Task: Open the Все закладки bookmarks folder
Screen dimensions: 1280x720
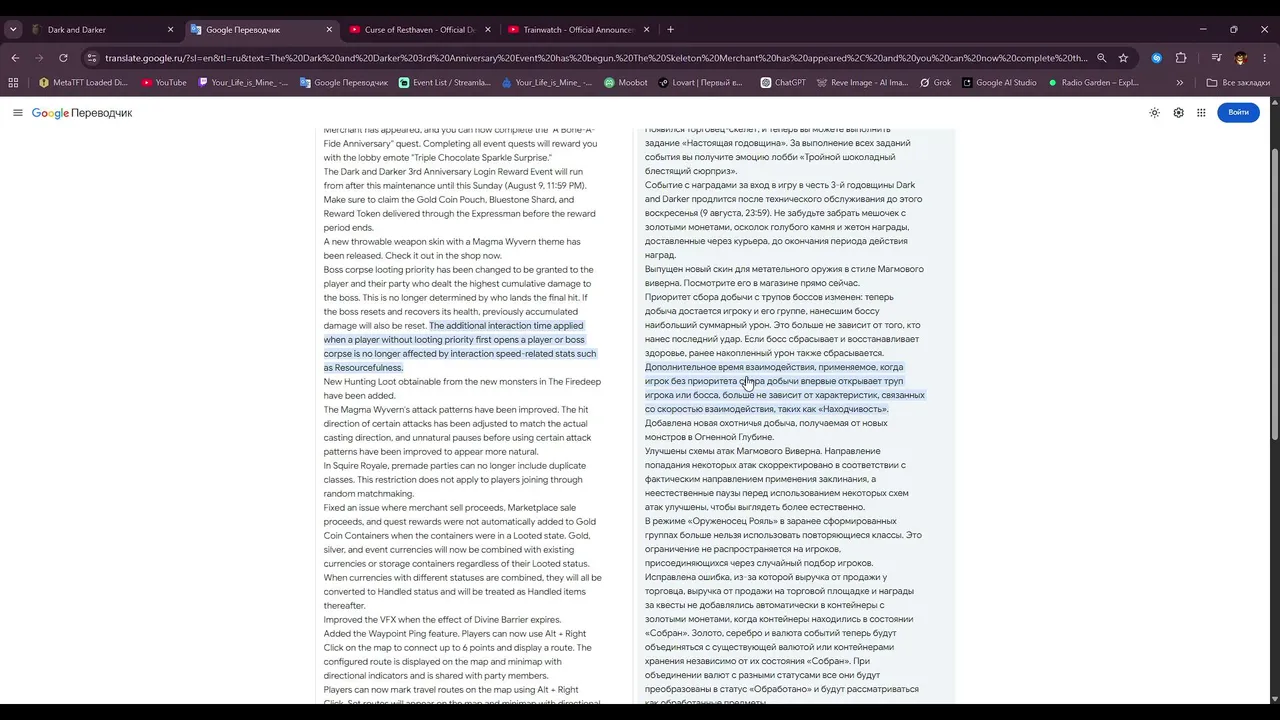Action: (x=1238, y=83)
